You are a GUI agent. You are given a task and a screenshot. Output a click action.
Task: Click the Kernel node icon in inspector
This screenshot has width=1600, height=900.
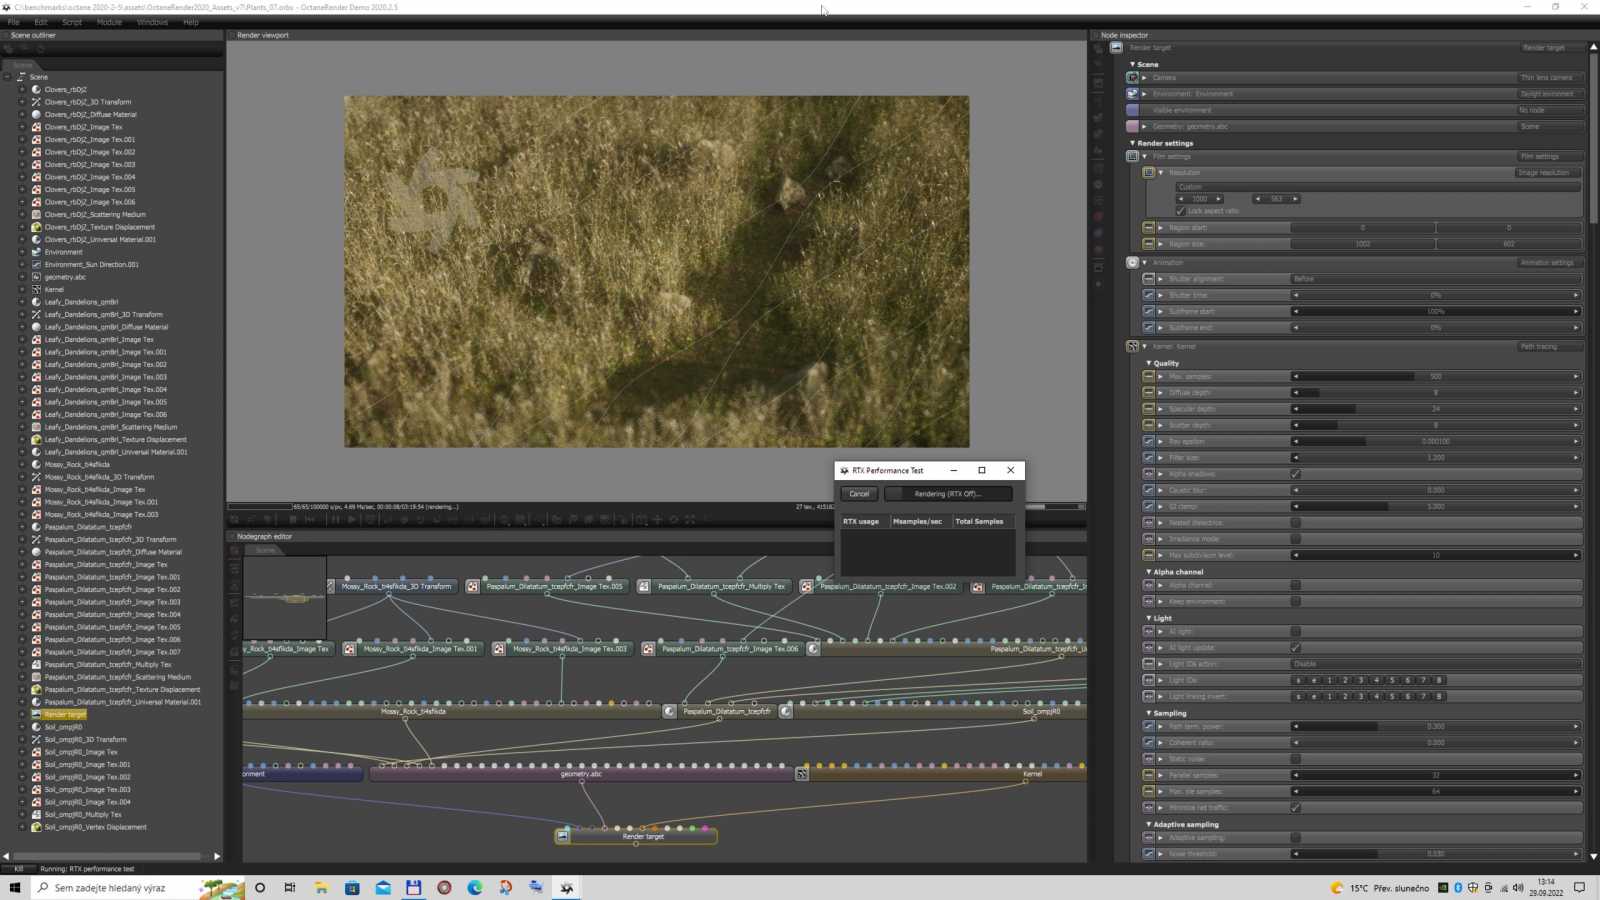(x=1132, y=347)
